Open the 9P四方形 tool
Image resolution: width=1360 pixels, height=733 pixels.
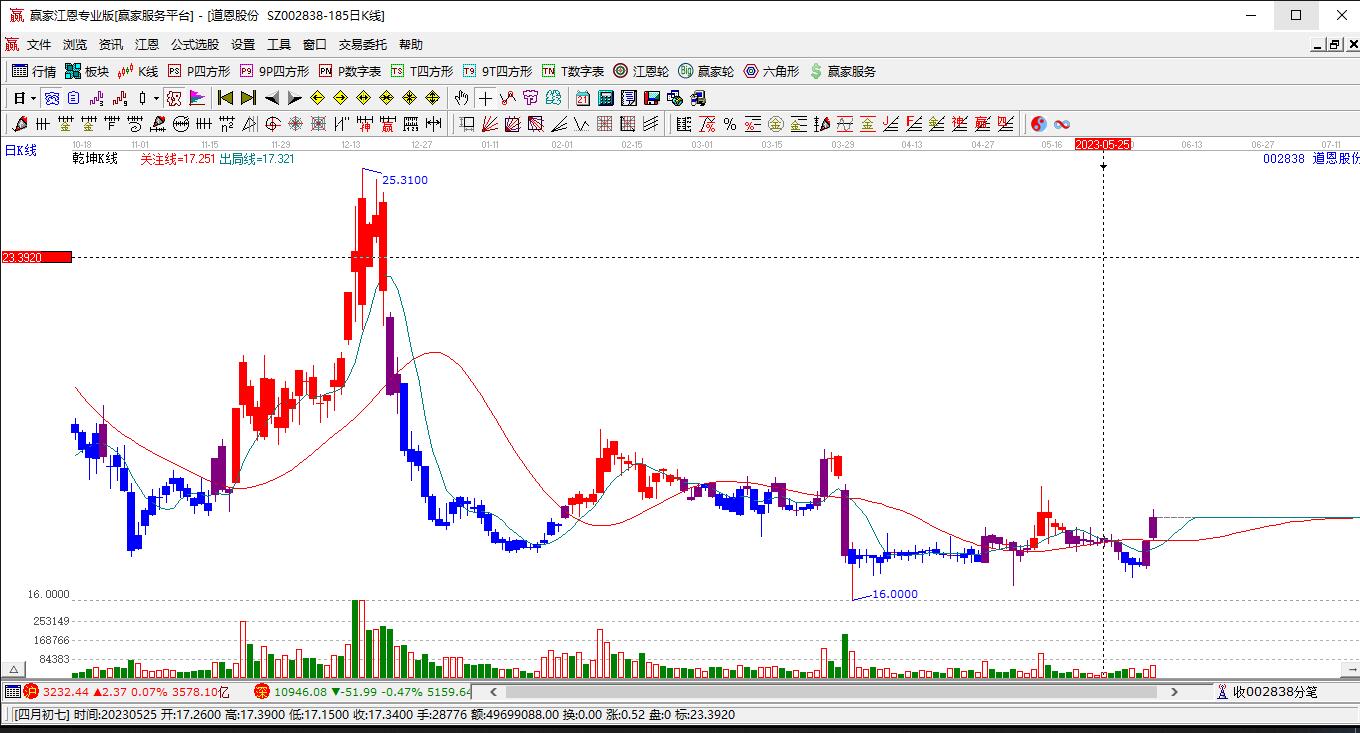click(x=274, y=71)
